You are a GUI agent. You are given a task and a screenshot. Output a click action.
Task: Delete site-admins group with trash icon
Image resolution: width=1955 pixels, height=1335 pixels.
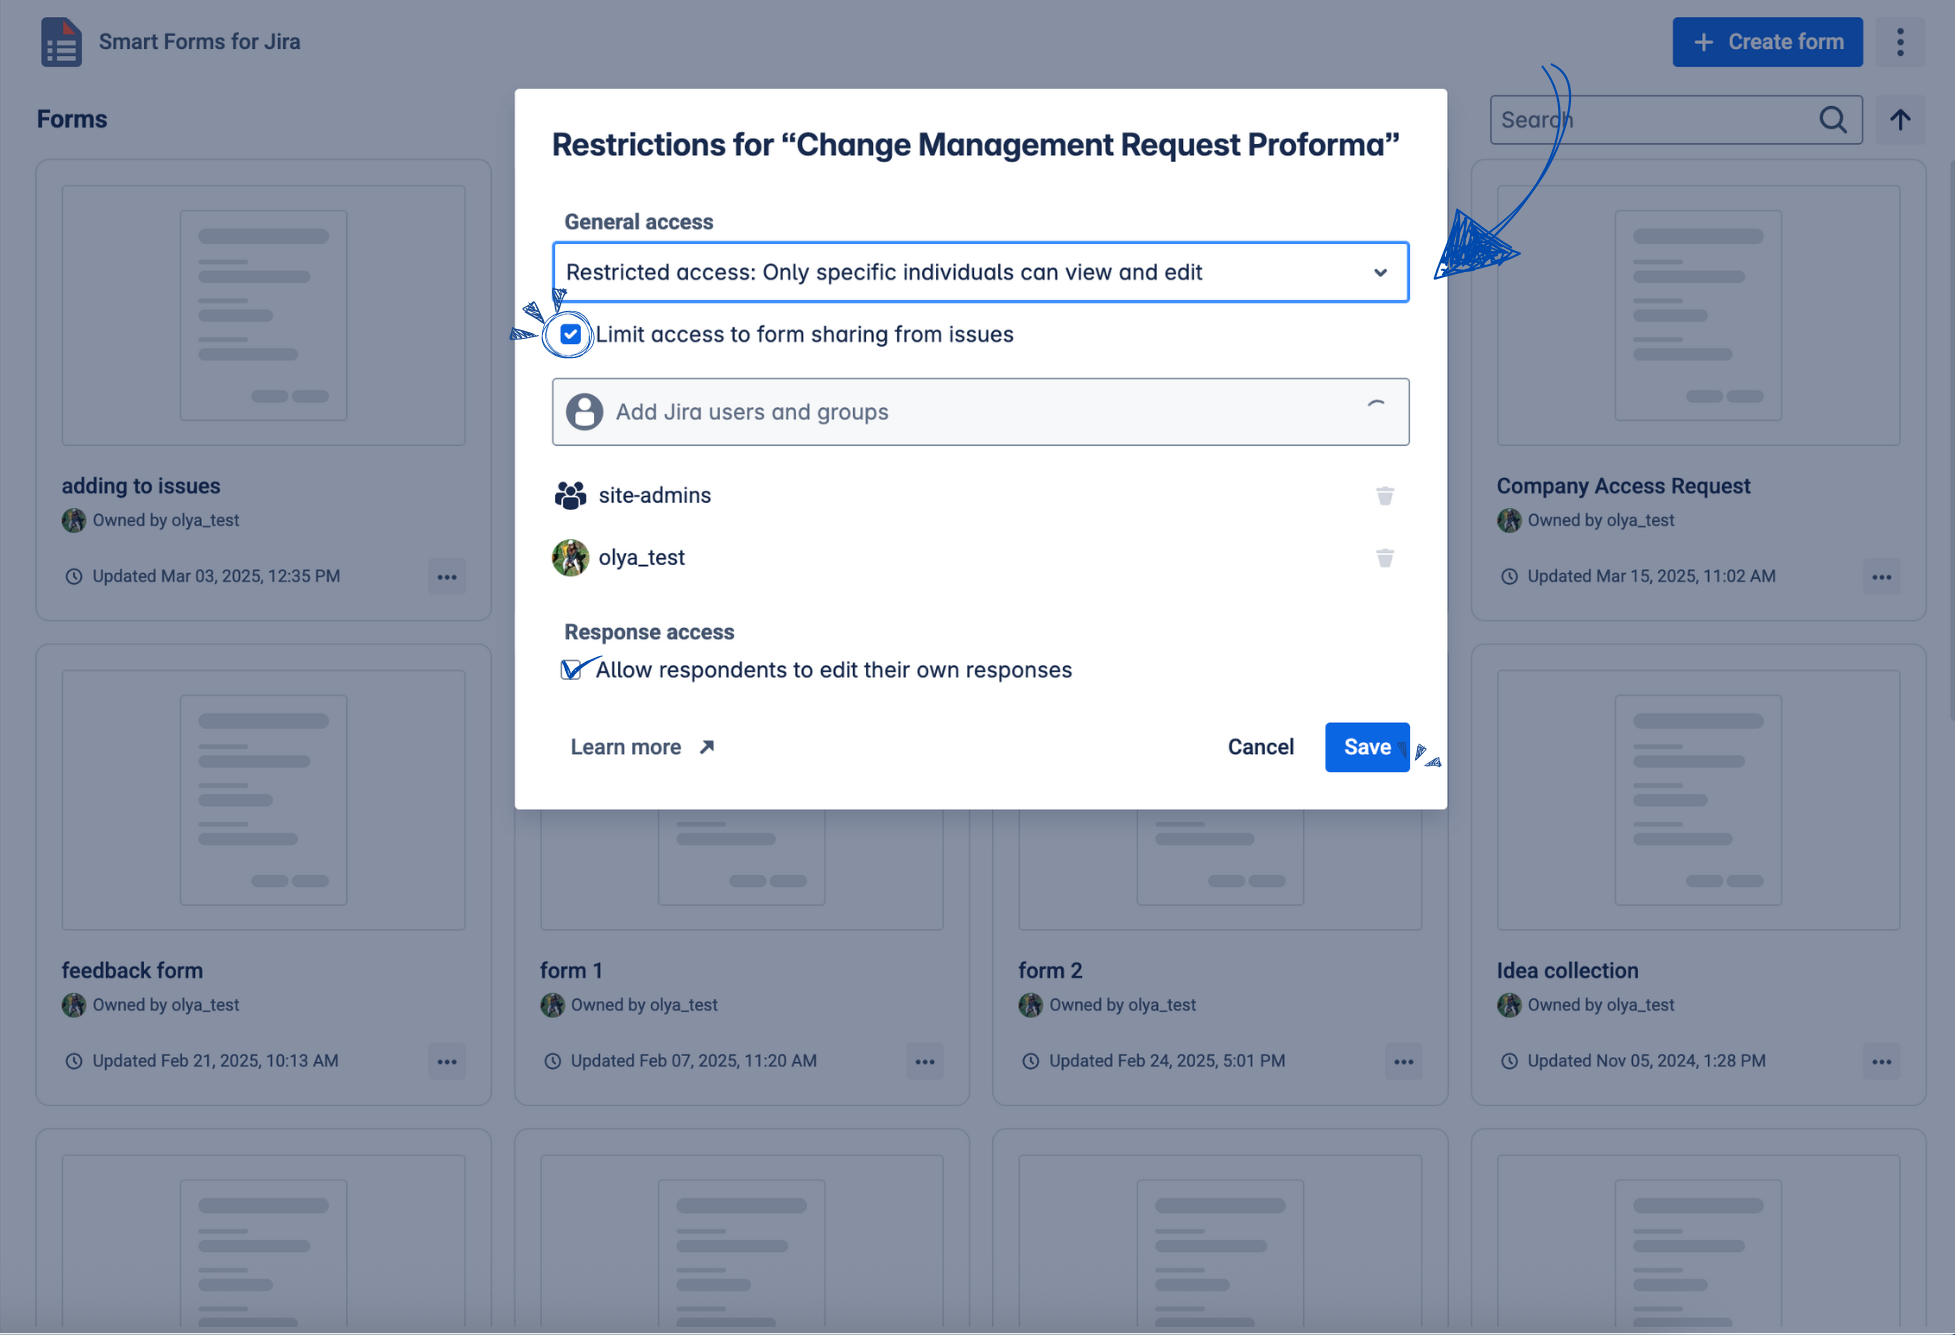click(x=1384, y=496)
